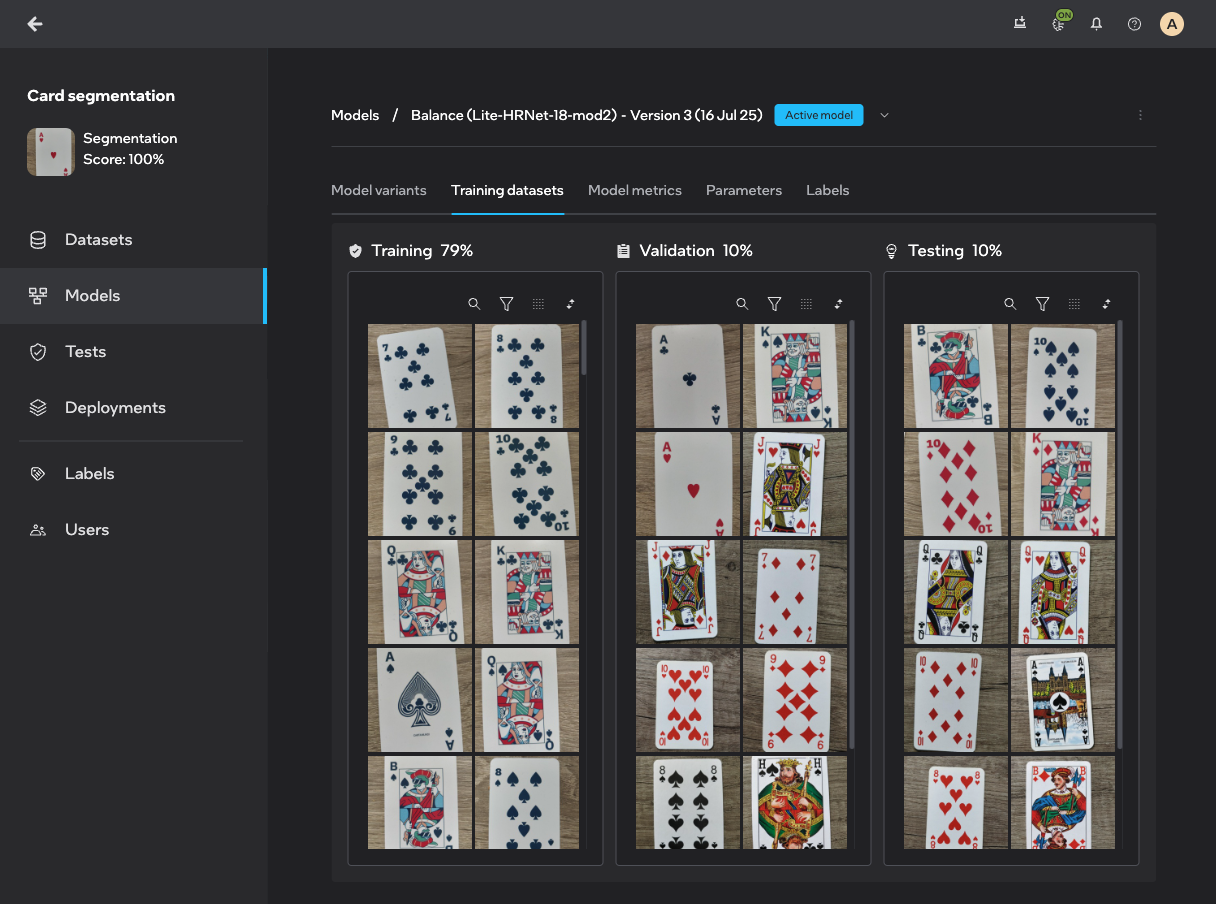Viewport: 1216px width, 904px height.
Task: Click the back arrow in the header
Action: pos(35,24)
